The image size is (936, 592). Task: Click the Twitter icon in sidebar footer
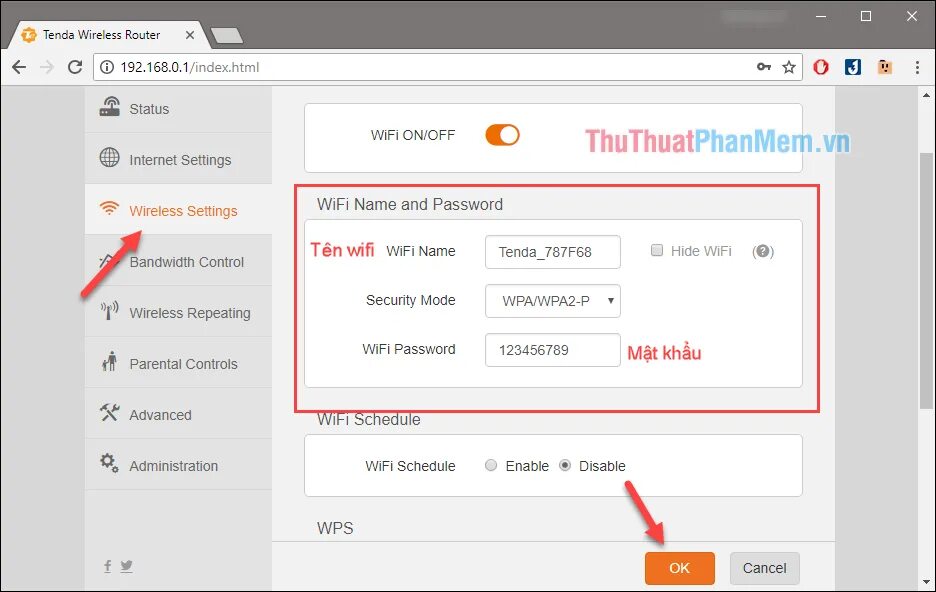pyautogui.click(x=127, y=566)
